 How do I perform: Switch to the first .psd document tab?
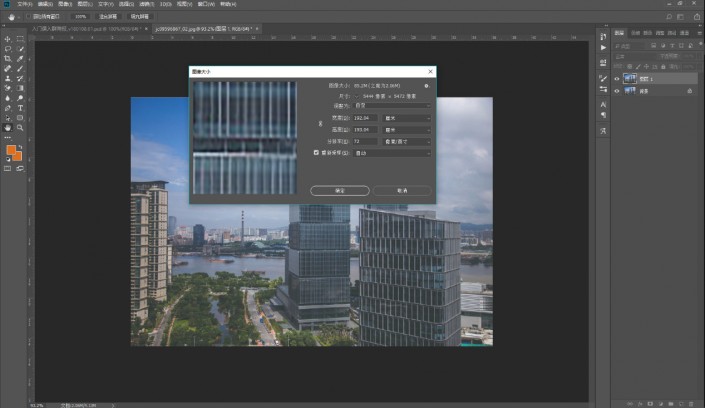pyautogui.click(x=89, y=29)
